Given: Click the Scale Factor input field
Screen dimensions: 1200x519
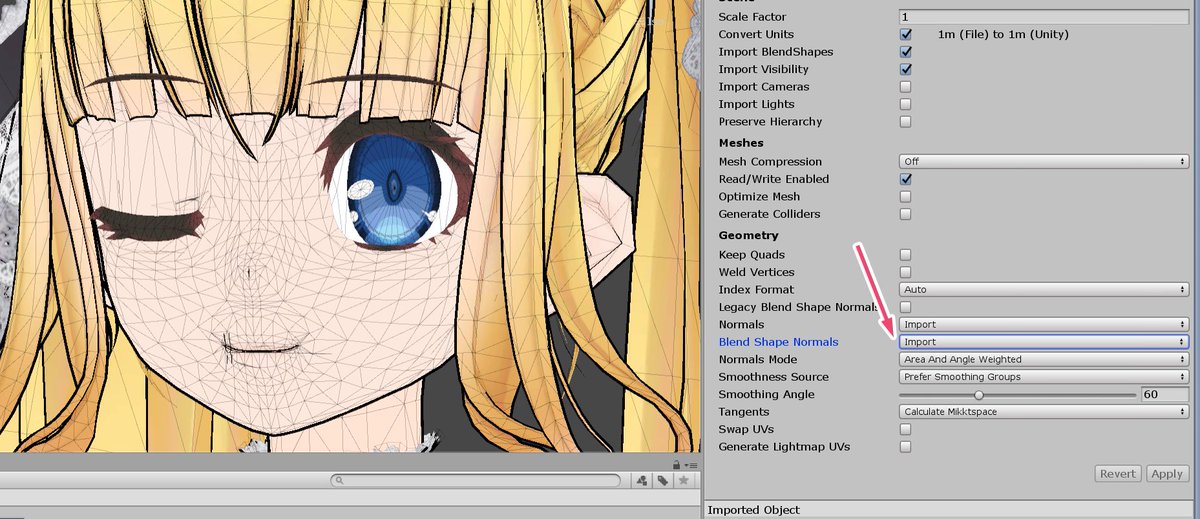Looking at the screenshot, I should coord(1044,17).
